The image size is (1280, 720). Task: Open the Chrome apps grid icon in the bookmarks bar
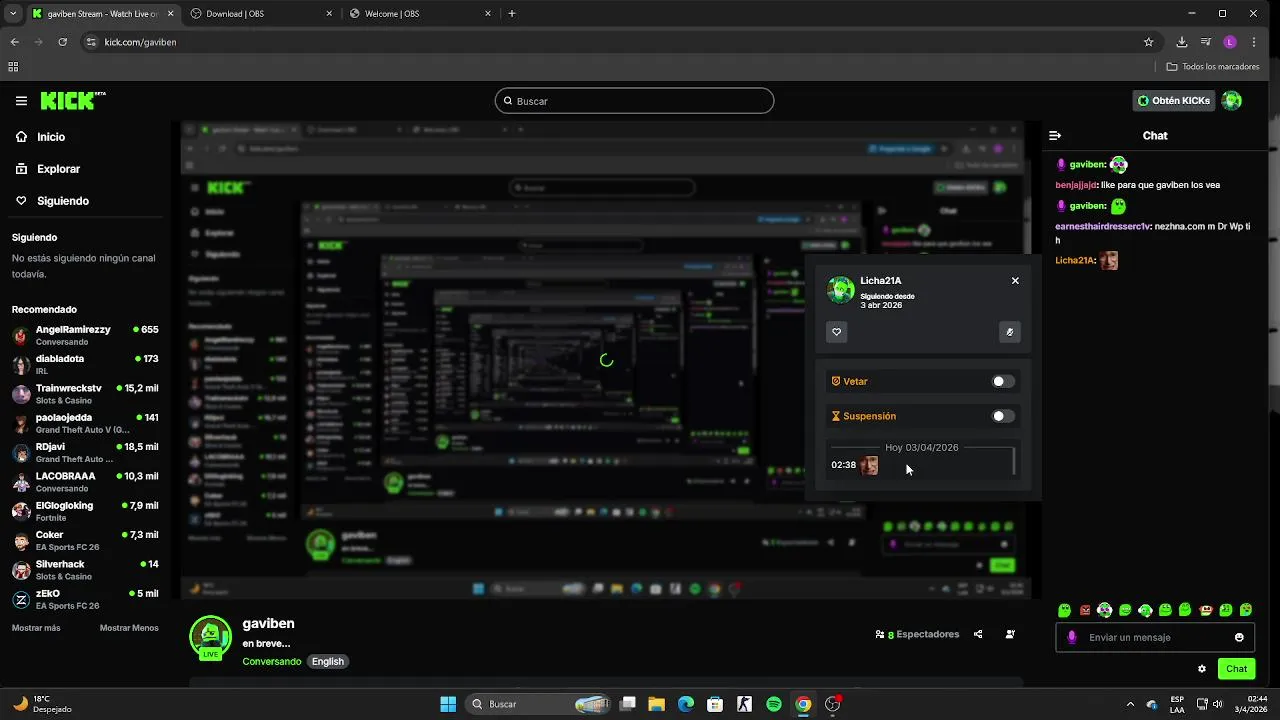[x=13, y=67]
